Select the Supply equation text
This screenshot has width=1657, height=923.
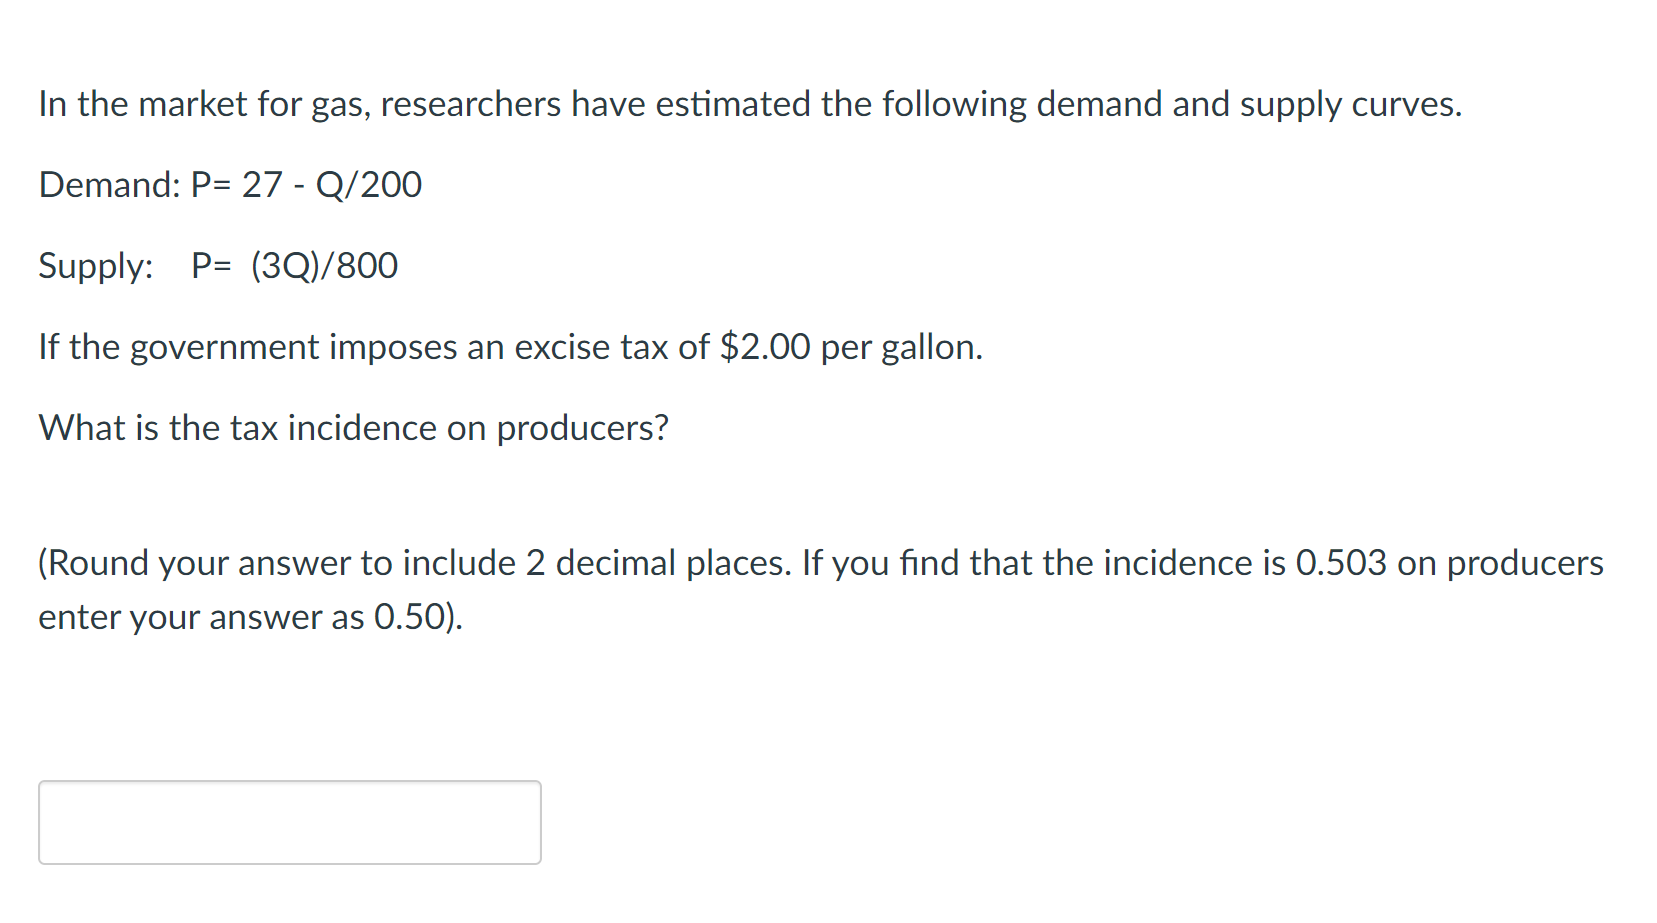coord(218,266)
